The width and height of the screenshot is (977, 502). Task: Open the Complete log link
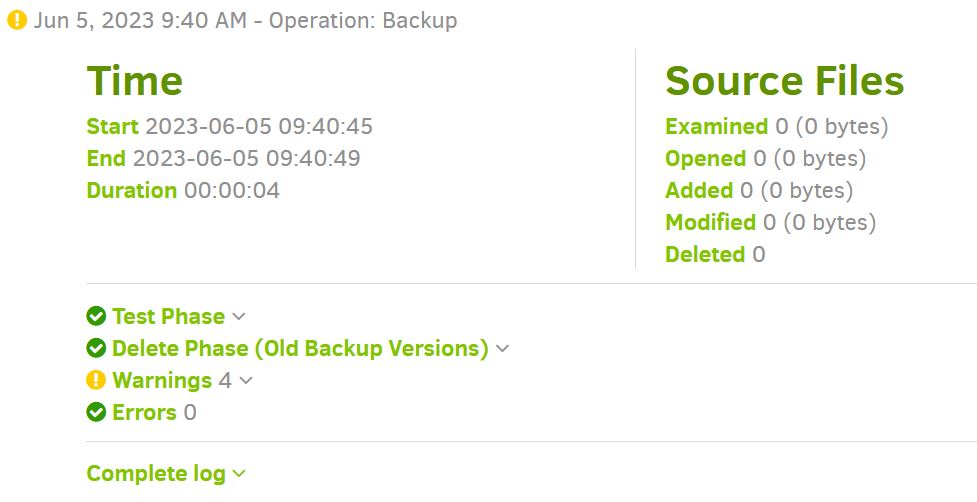coord(156,474)
